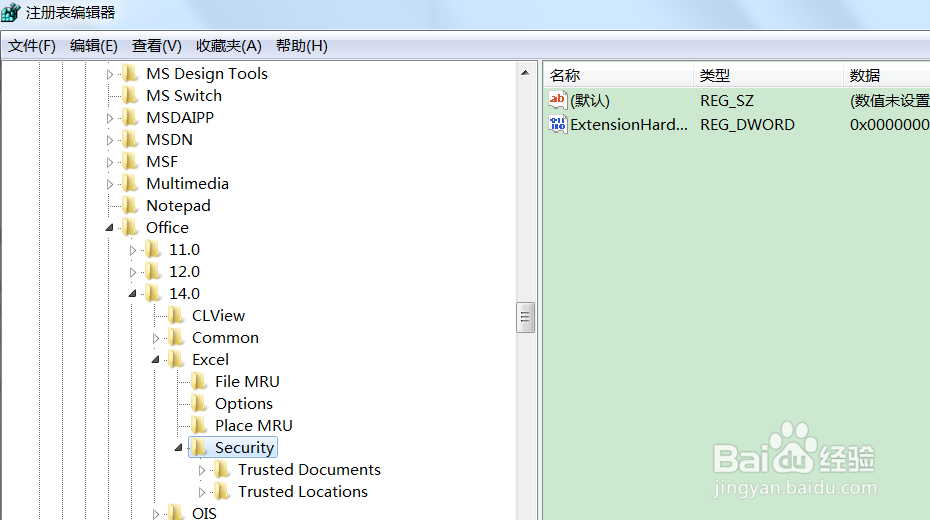Collapse the Office key
The height and width of the screenshot is (520, 930).
click(x=110, y=228)
